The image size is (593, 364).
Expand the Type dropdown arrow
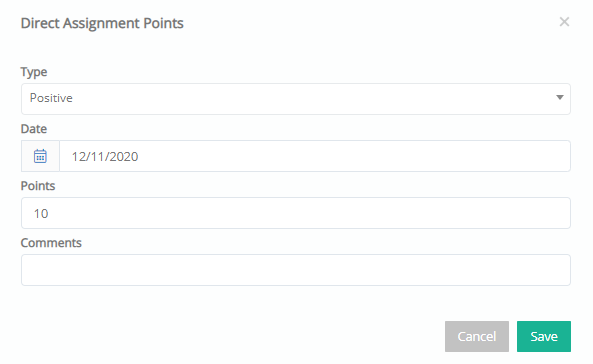tap(560, 98)
